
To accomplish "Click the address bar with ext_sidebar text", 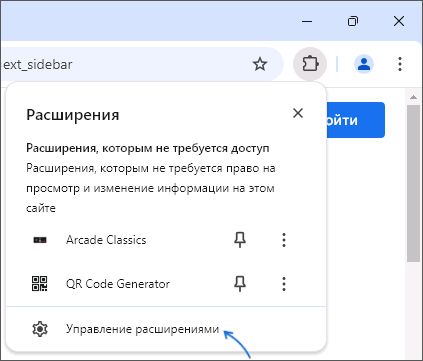I will pos(142,64).
